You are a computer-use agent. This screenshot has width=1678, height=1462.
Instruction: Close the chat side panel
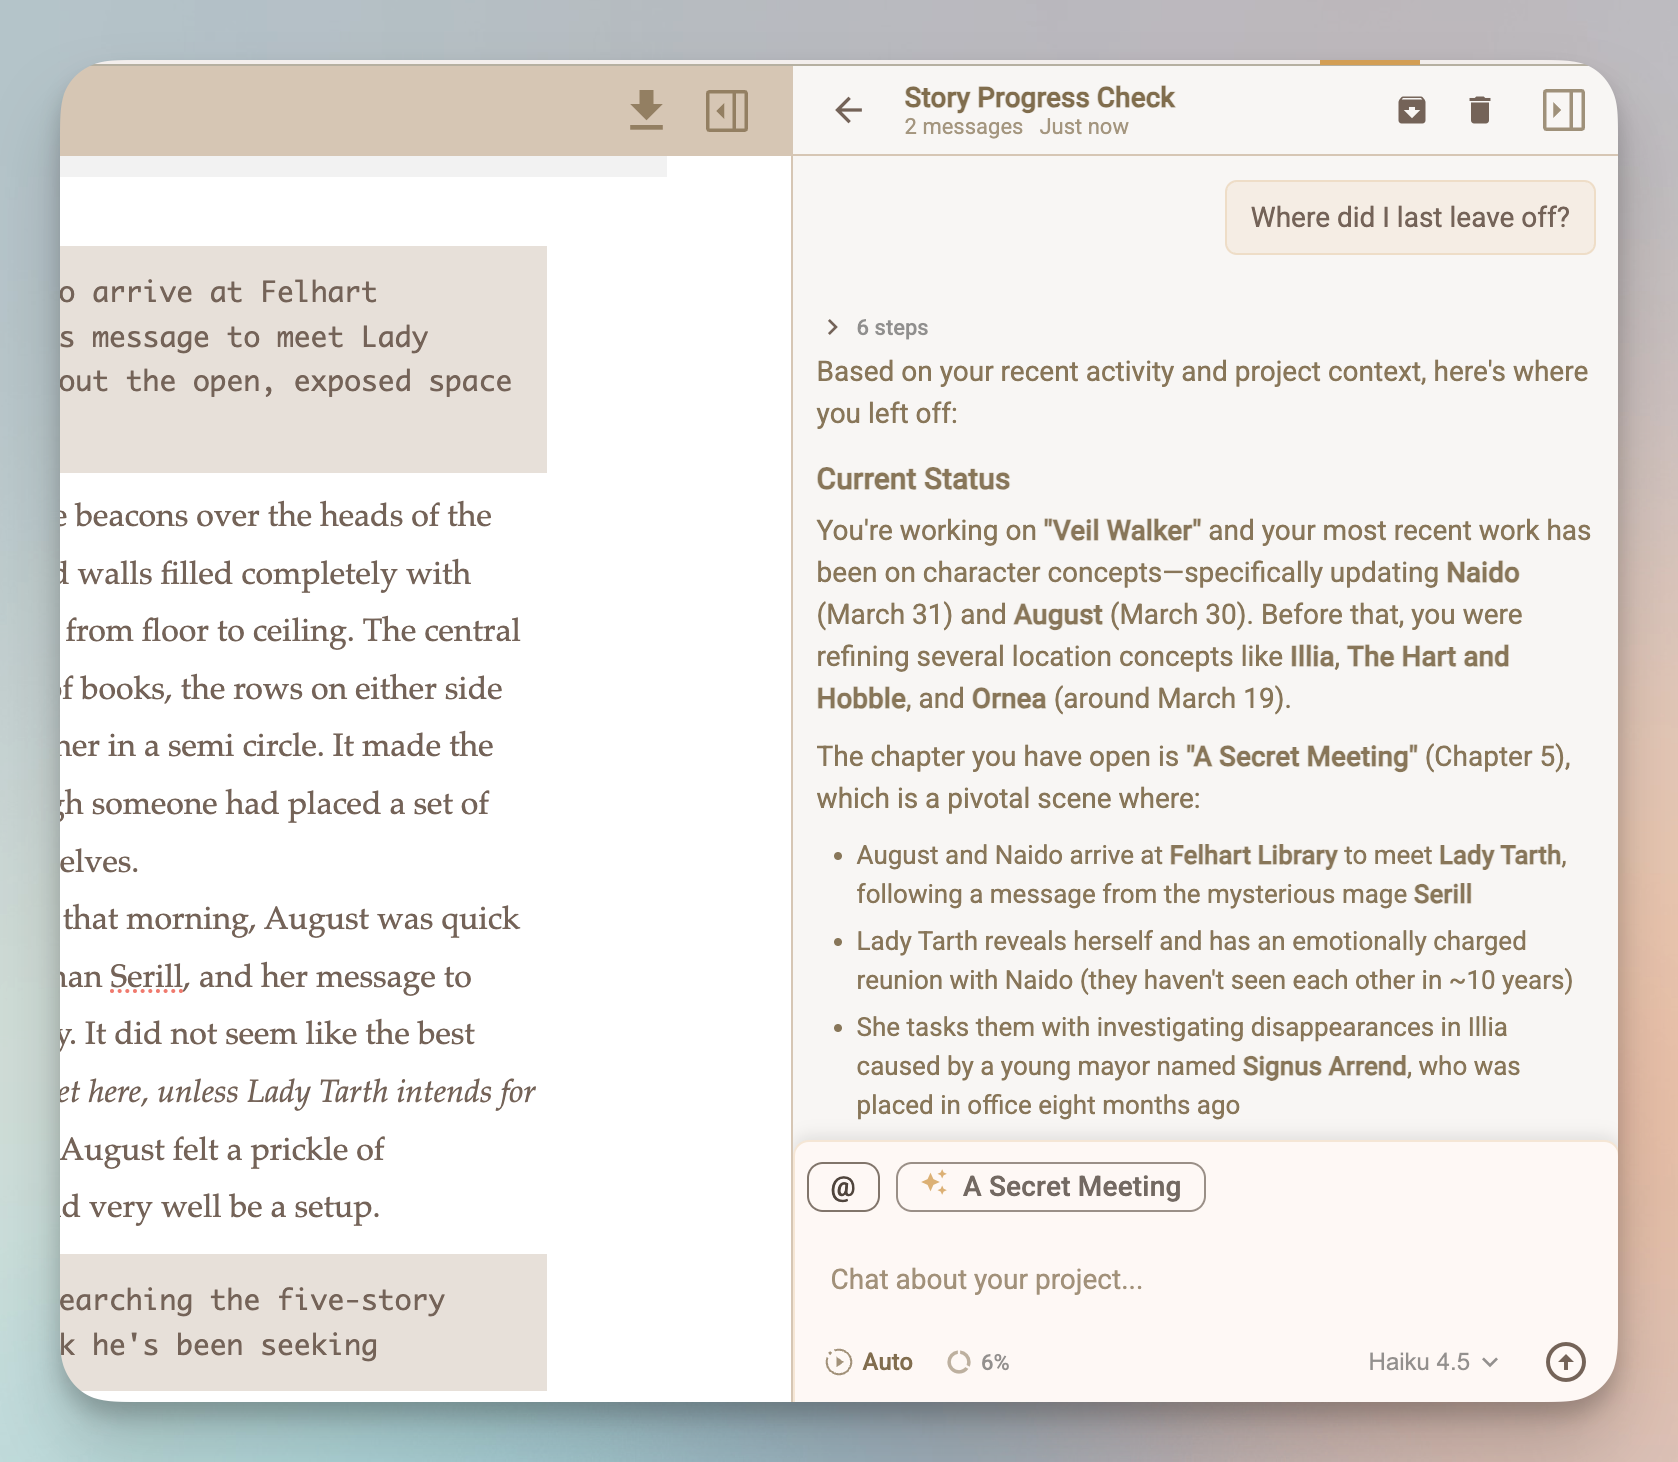[x=1564, y=111]
